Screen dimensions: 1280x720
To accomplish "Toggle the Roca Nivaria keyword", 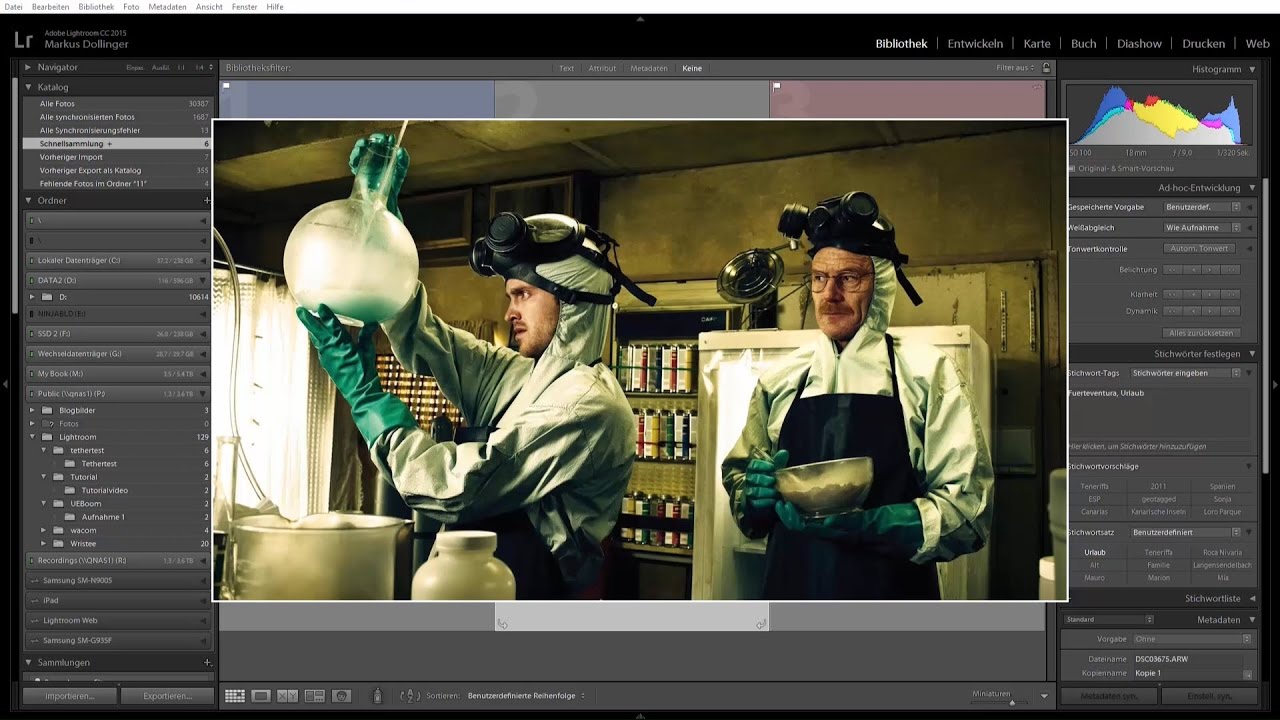I will (1222, 552).
